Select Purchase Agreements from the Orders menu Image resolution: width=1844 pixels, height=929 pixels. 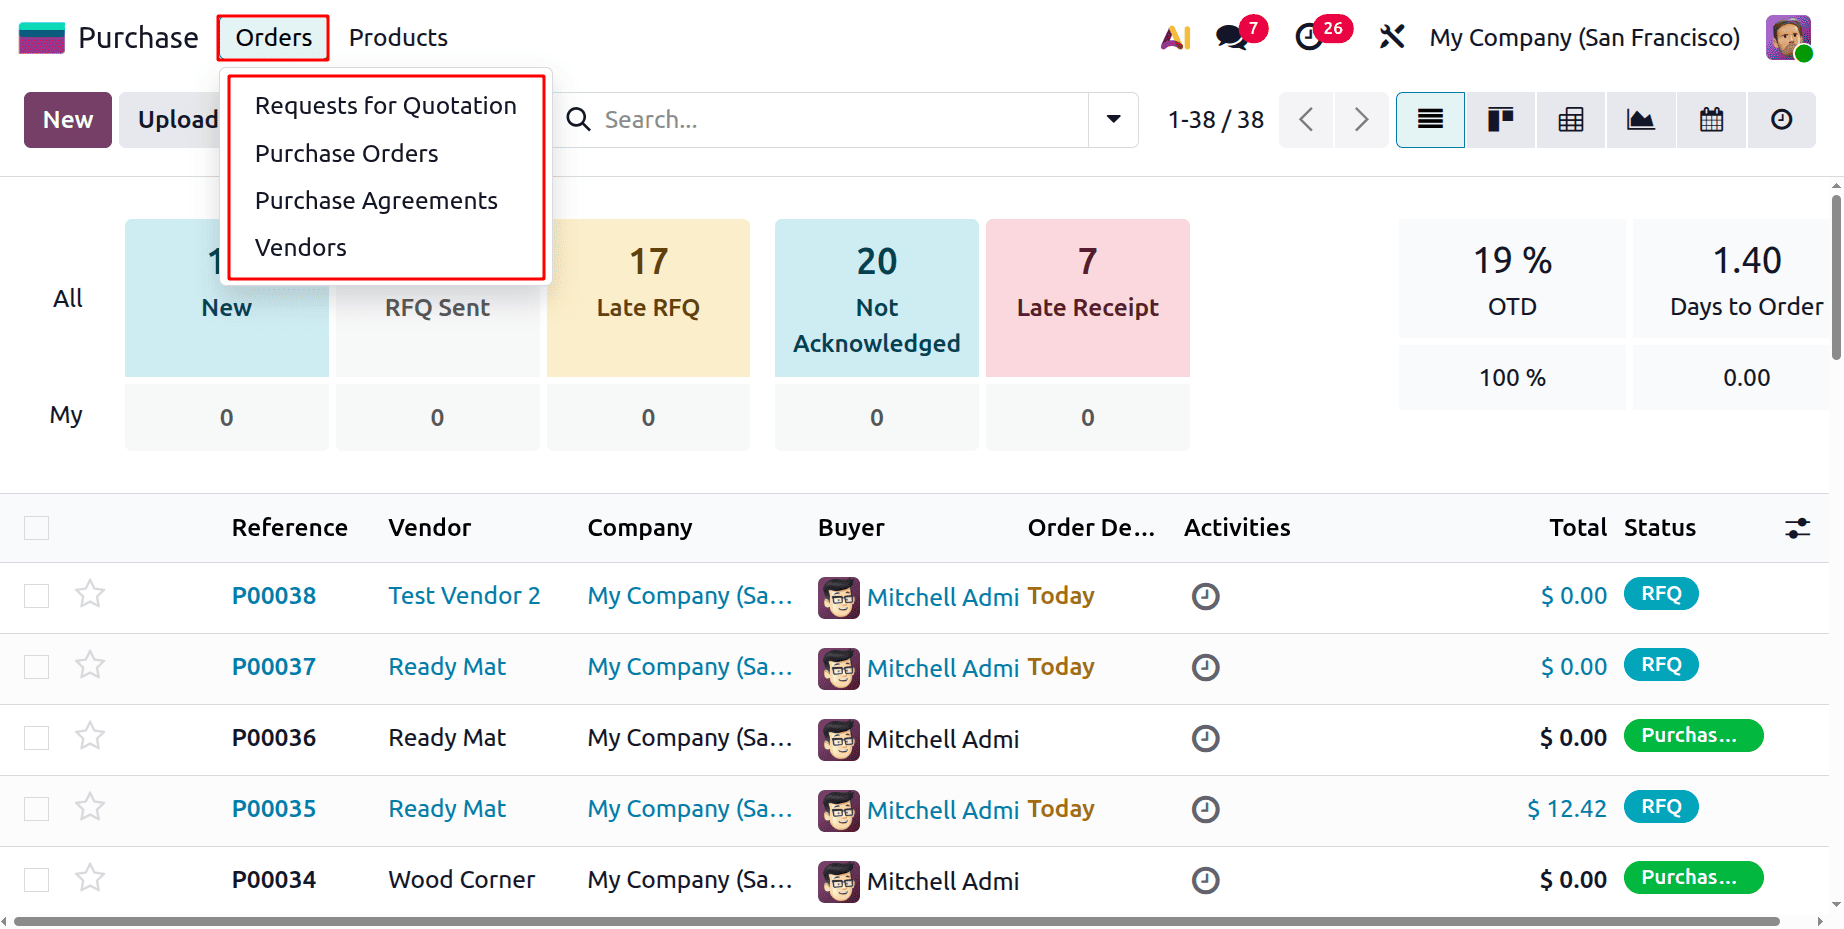click(x=376, y=200)
